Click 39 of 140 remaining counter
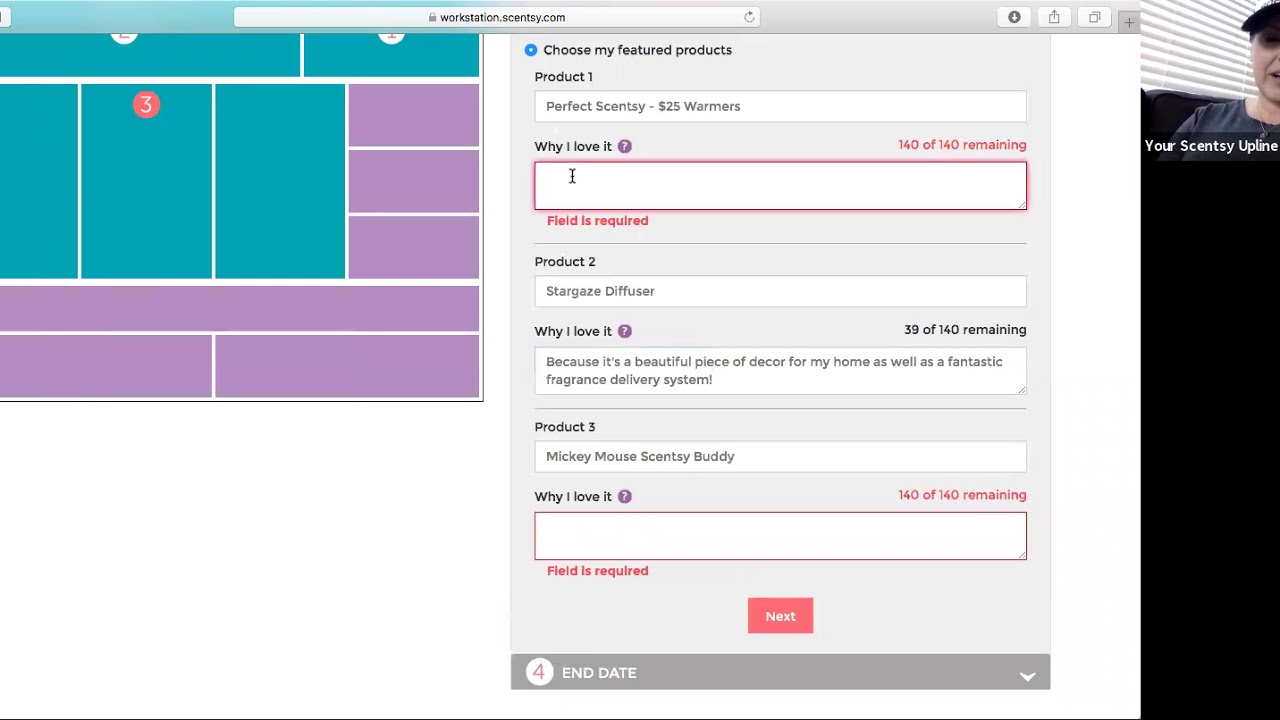This screenshot has height=720, width=1280. pyautogui.click(x=965, y=330)
